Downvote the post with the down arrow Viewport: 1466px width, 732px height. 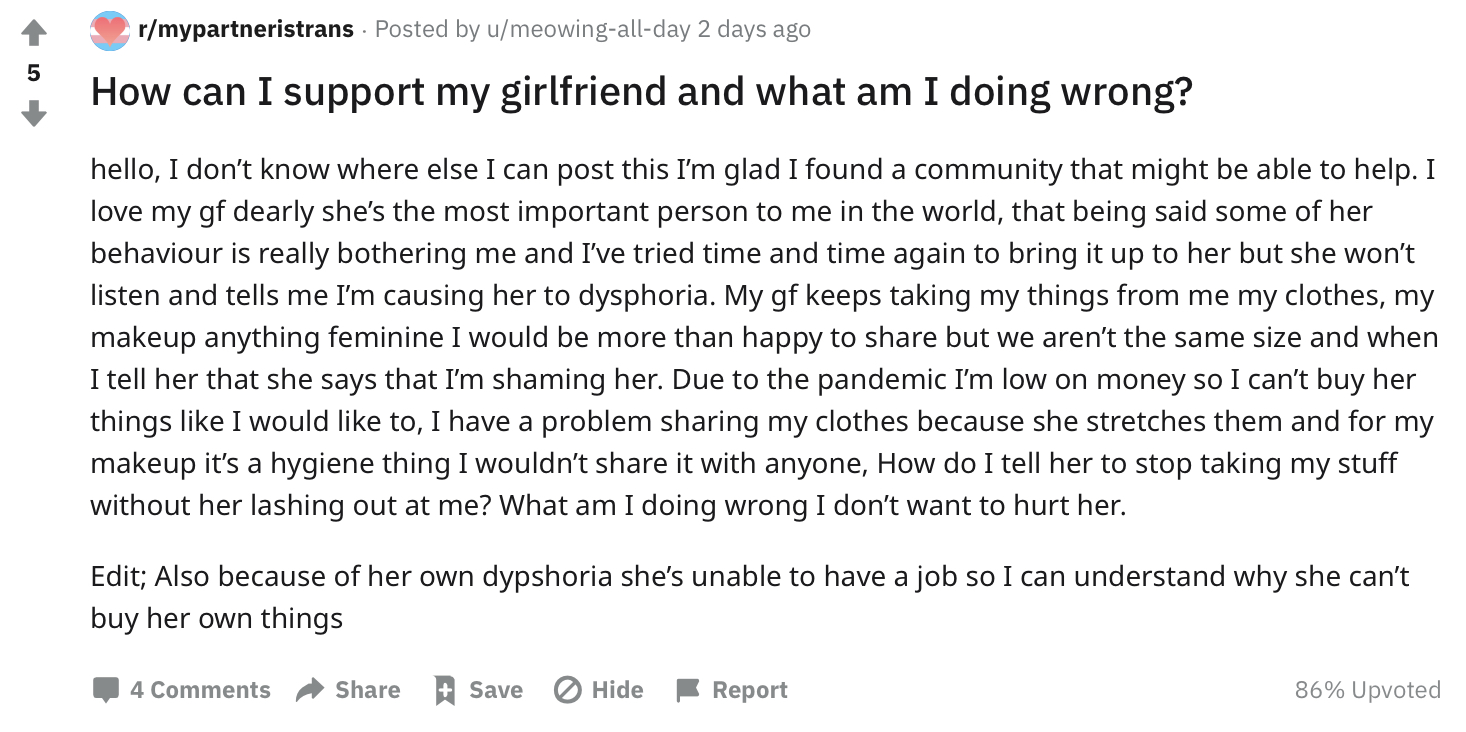click(x=34, y=113)
